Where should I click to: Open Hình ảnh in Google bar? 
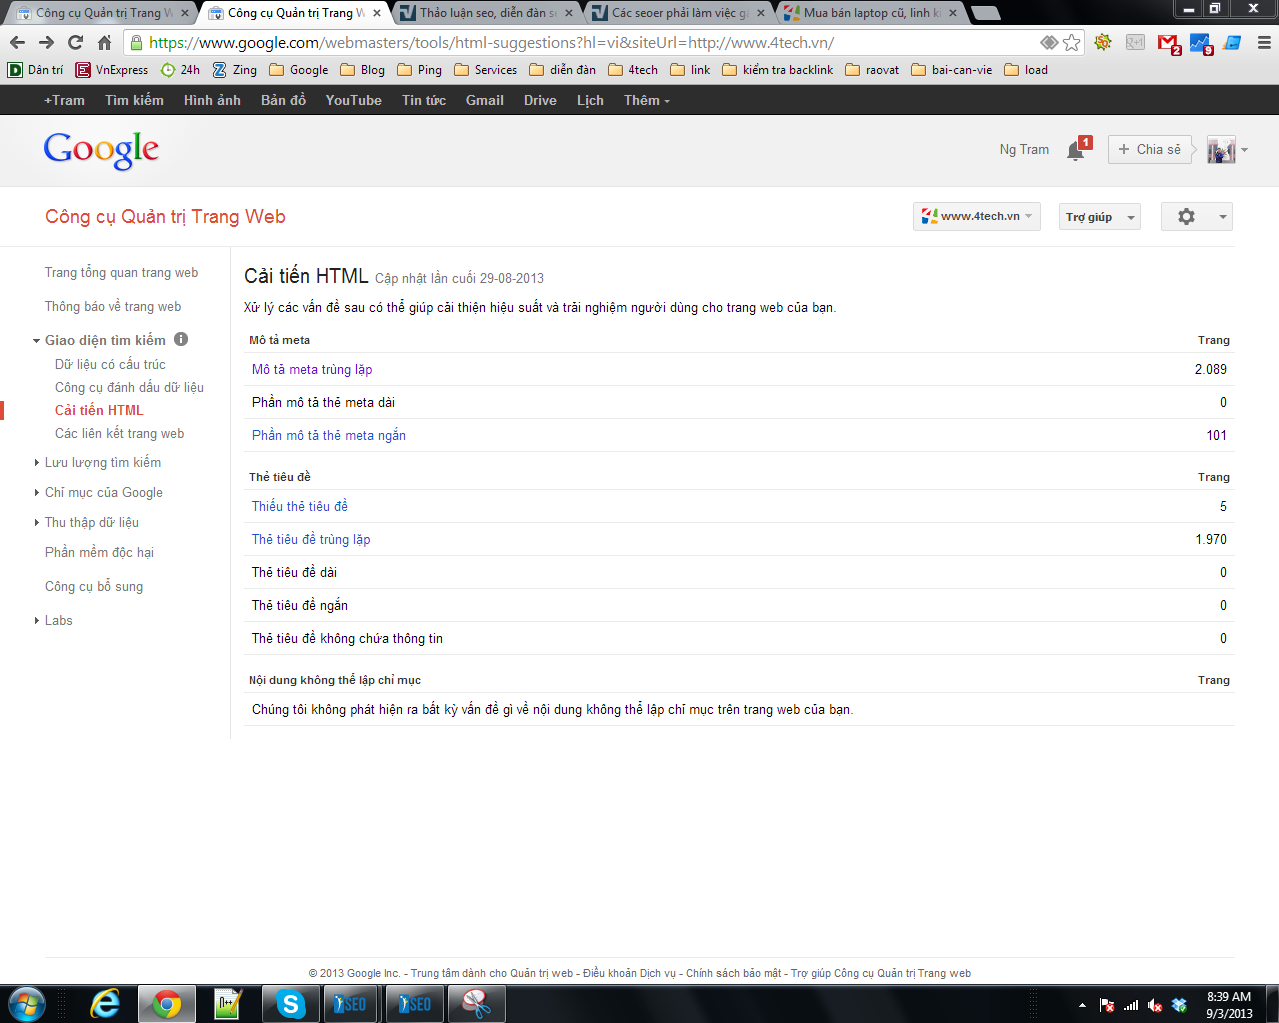[x=212, y=100]
